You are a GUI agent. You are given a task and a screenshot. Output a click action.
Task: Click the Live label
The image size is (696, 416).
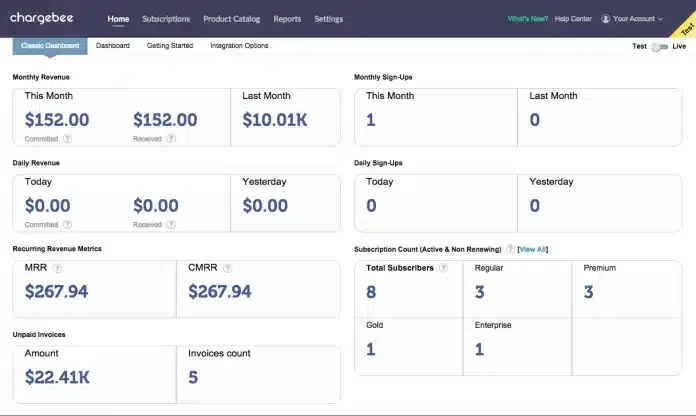click(679, 46)
